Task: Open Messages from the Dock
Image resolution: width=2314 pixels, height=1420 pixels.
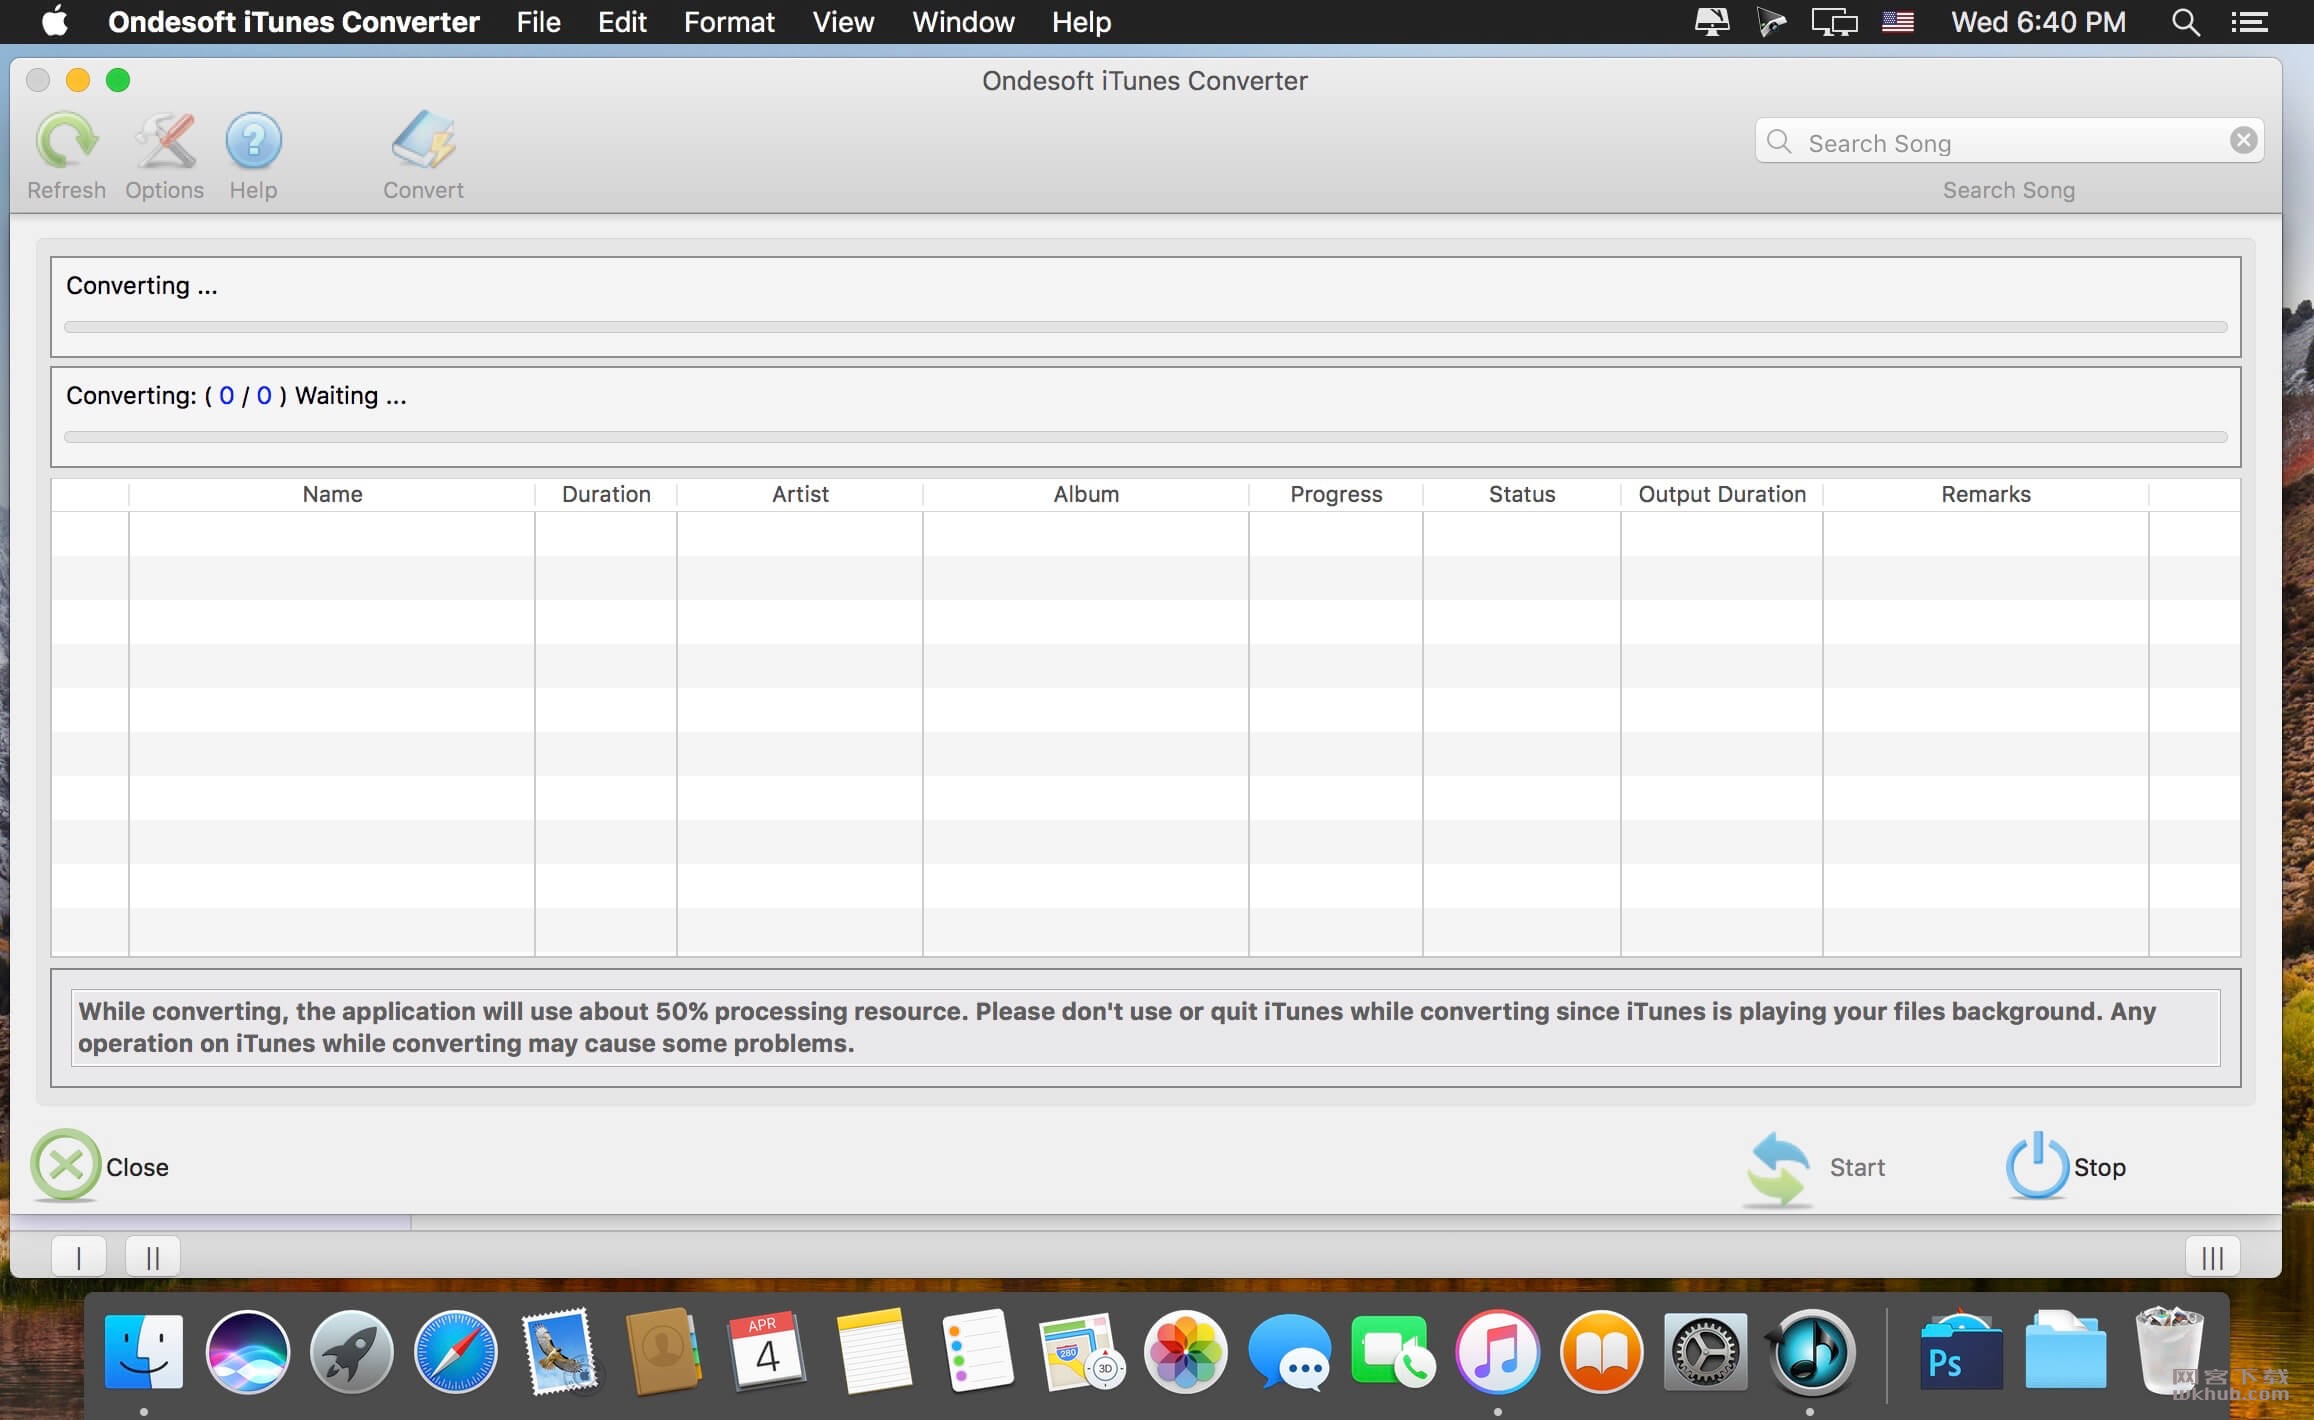Action: pyautogui.click(x=1290, y=1352)
